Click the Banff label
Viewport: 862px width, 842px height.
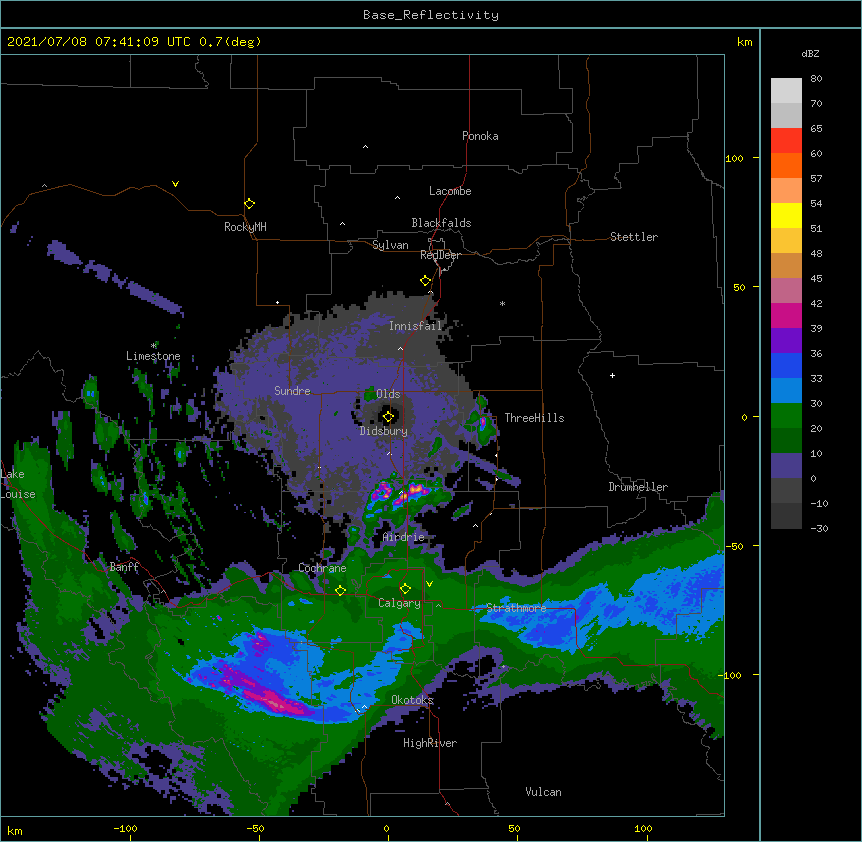point(124,567)
